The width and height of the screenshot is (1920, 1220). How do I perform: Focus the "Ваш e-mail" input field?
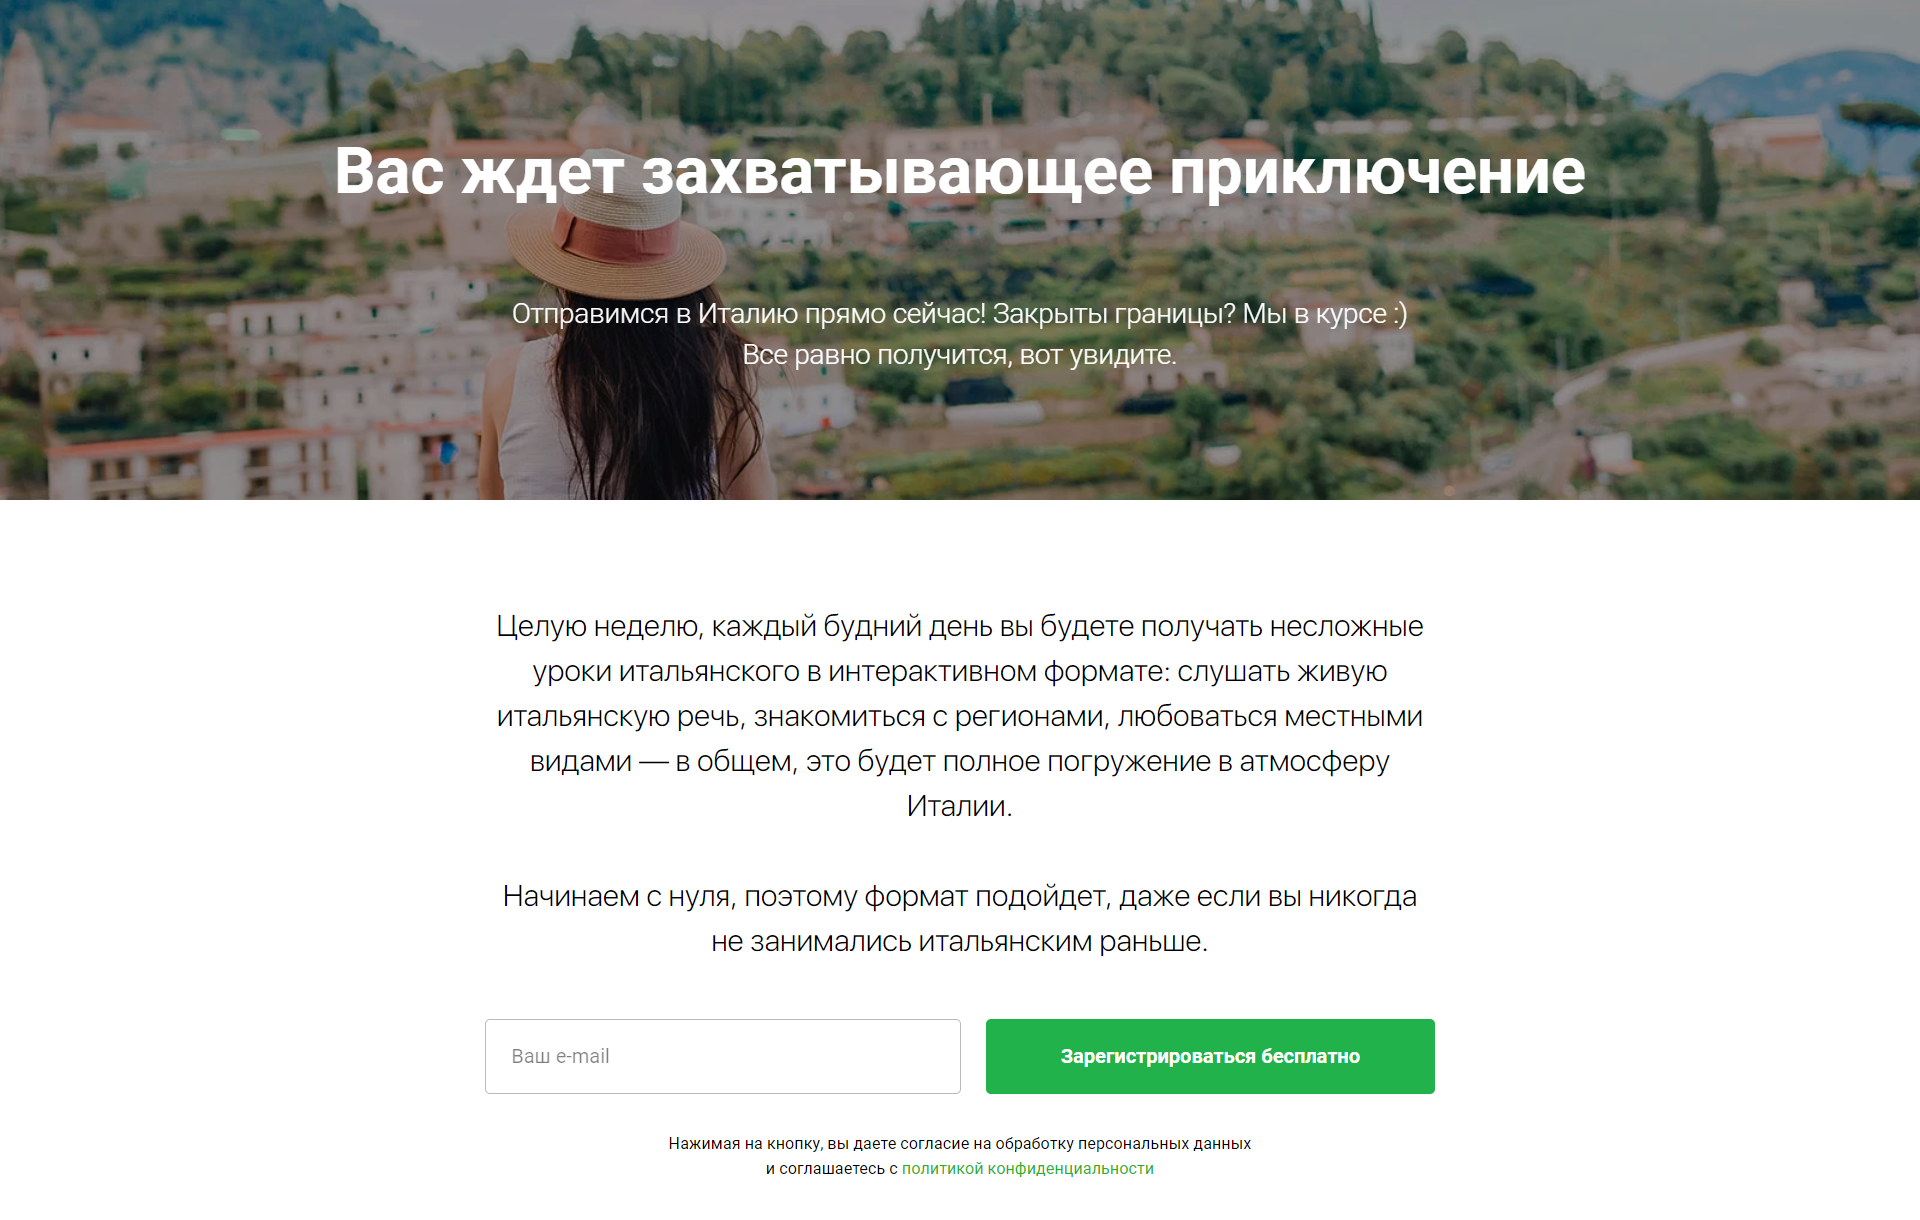[x=722, y=1056]
